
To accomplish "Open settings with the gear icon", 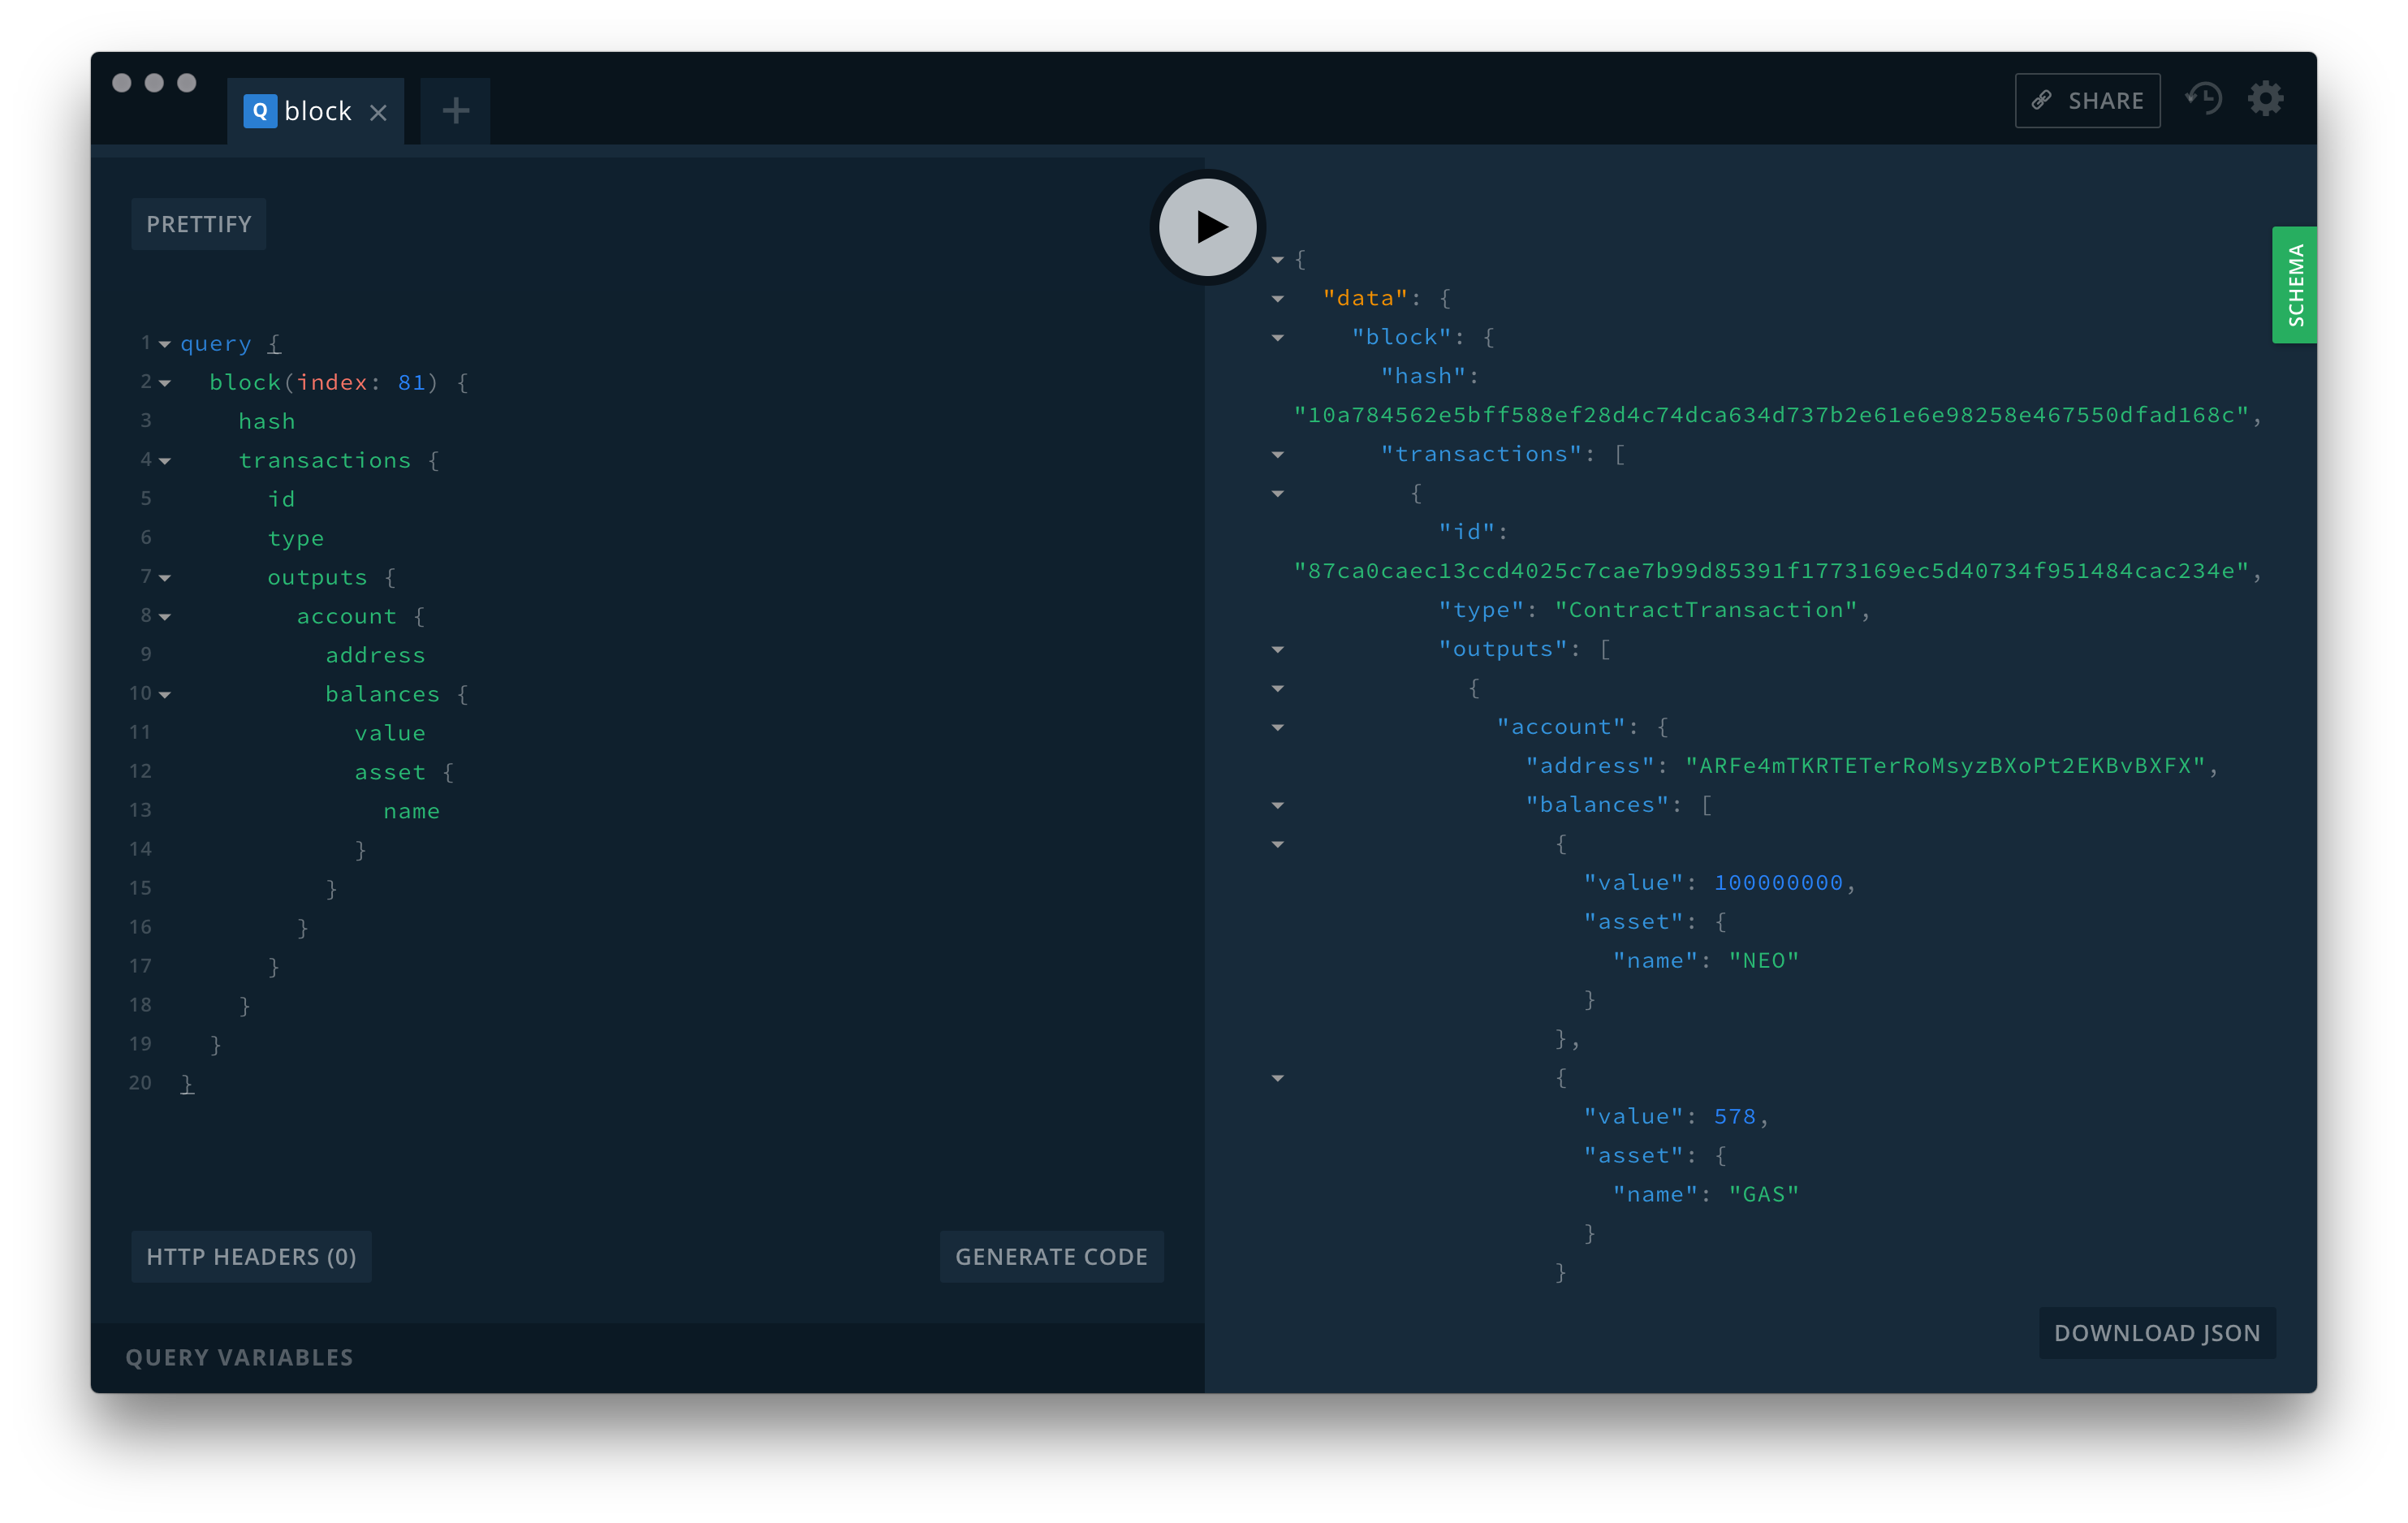I will pos(2265,99).
